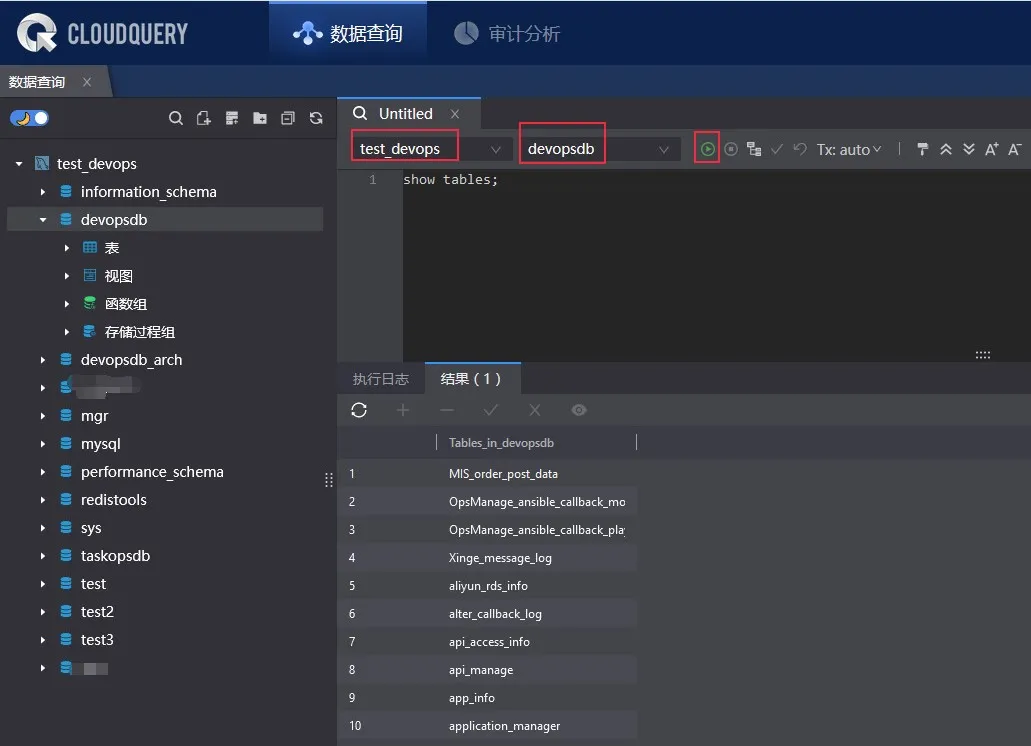Click the format SQL paintbrush icon
The height and width of the screenshot is (746, 1031).
point(922,149)
